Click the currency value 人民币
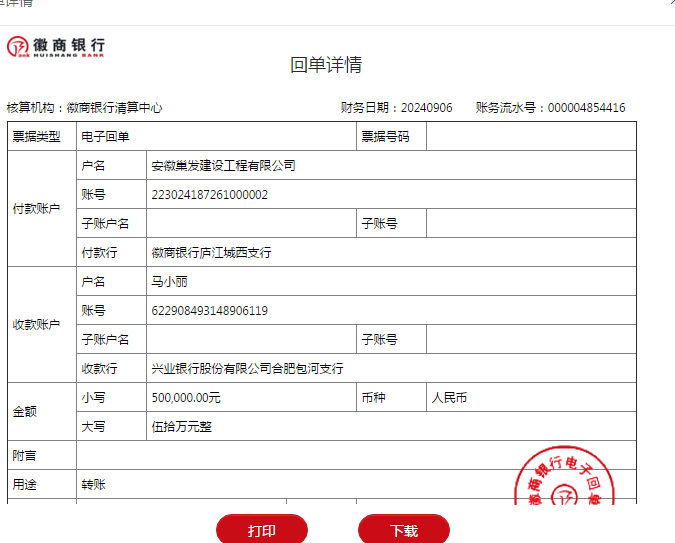Viewport: 675px width, 543px height. tap(449, 398)
